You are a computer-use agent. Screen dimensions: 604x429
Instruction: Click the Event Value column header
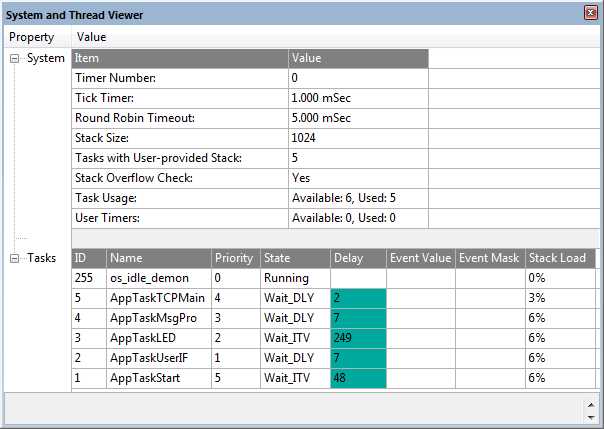coord(421,258)
